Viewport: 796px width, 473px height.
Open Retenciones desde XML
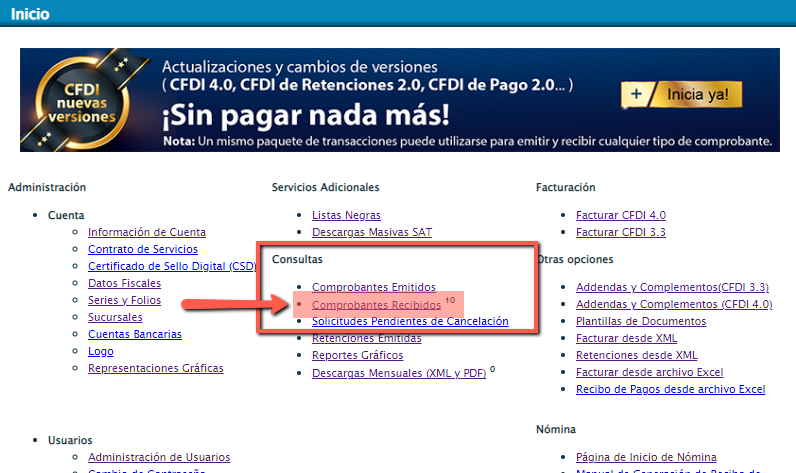click(637, 355)
